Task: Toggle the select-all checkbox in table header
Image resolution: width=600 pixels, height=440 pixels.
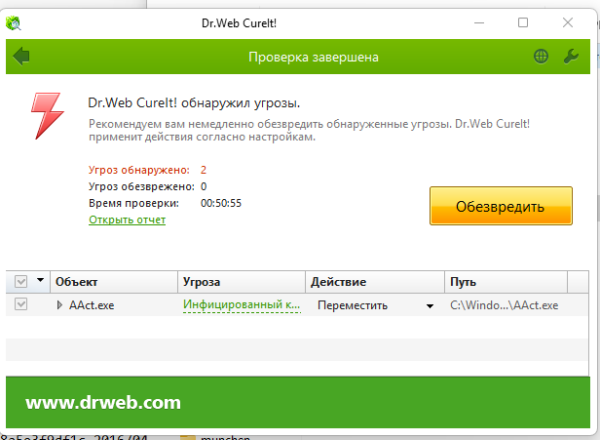Action: click(21, 282)
